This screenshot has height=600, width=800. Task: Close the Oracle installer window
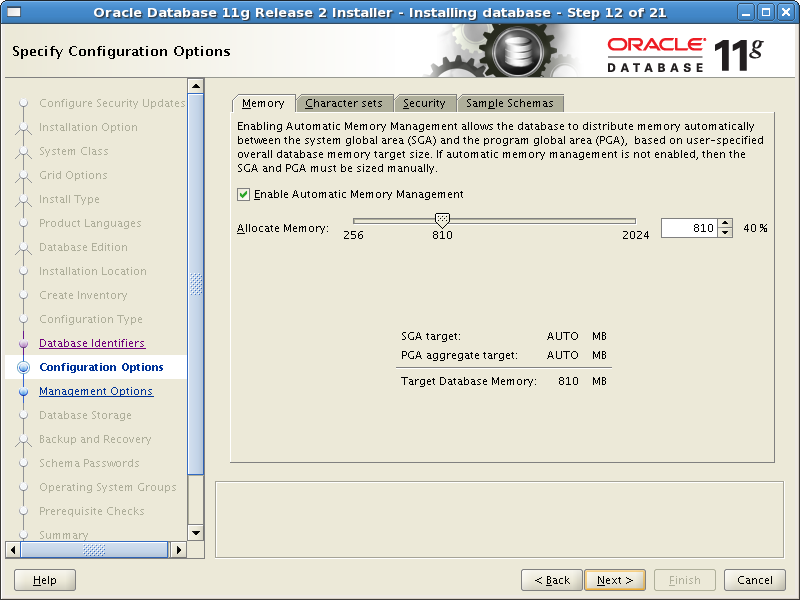pos(786,12)
